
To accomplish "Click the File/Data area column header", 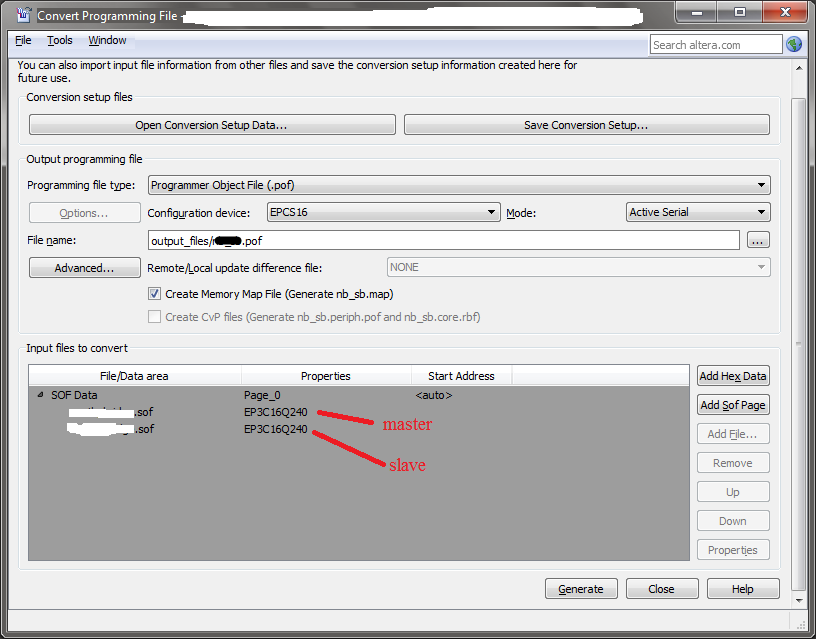I will tap(135, 376).
